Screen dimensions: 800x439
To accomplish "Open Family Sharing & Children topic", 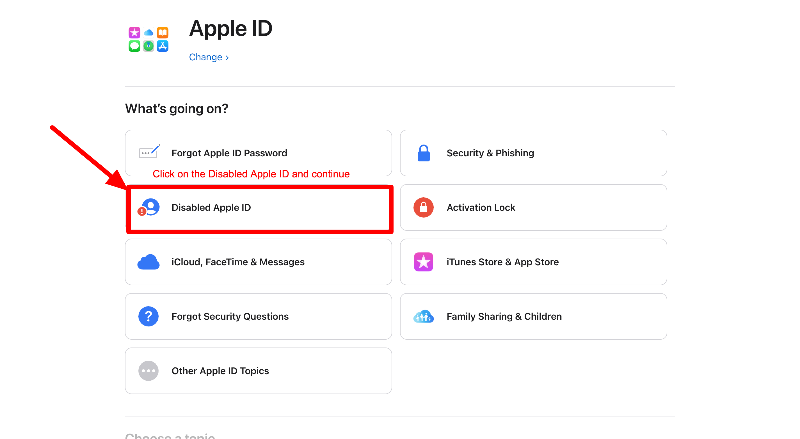I will [x=533, y=316].
